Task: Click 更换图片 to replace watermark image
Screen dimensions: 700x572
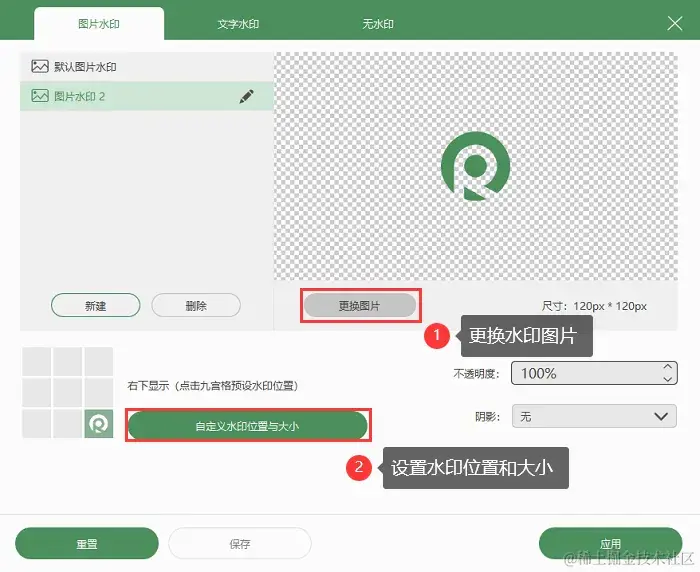Action: [360, 306]
